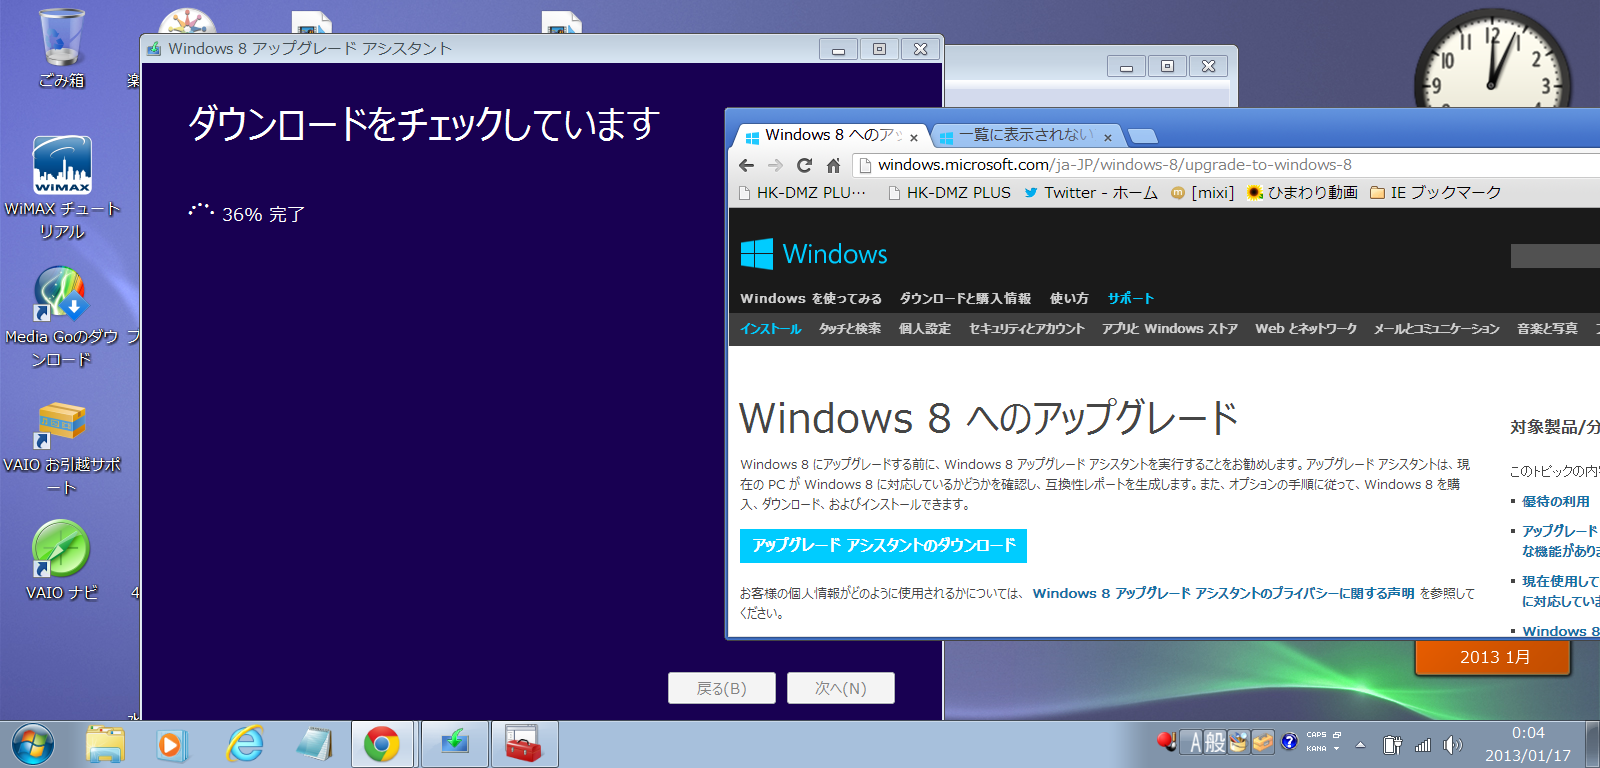The width and height of the screenshot is (1600, 768).
Task: Expand the 'IE ブックマーク' bookmark folder
Action: [x=1435, y=193]
